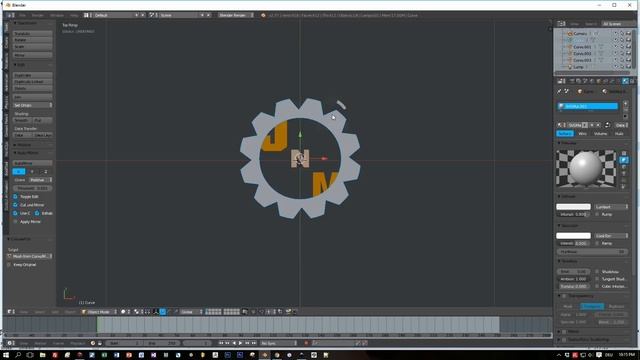Set preview type to cube
The height and width of the screenshot is (360, 640).
click(x=624, y=167)
